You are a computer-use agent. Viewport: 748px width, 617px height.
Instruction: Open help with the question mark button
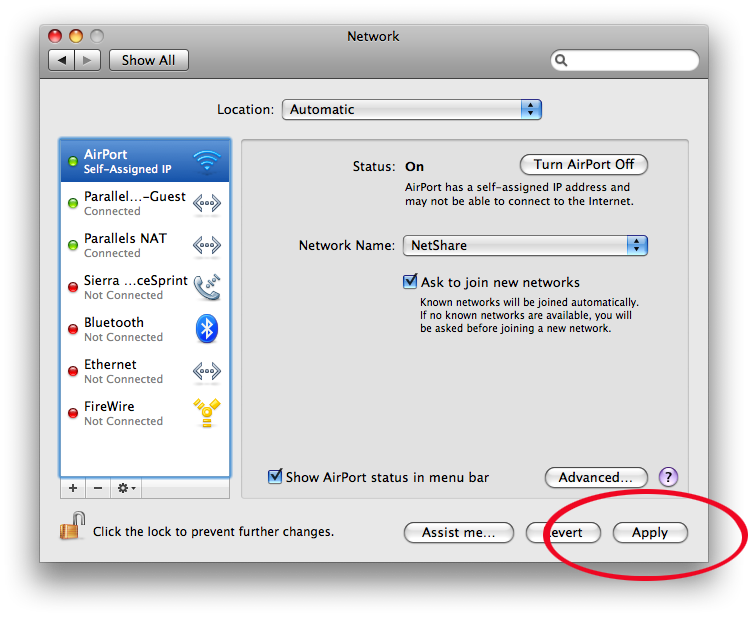click(x=668, y=477)
